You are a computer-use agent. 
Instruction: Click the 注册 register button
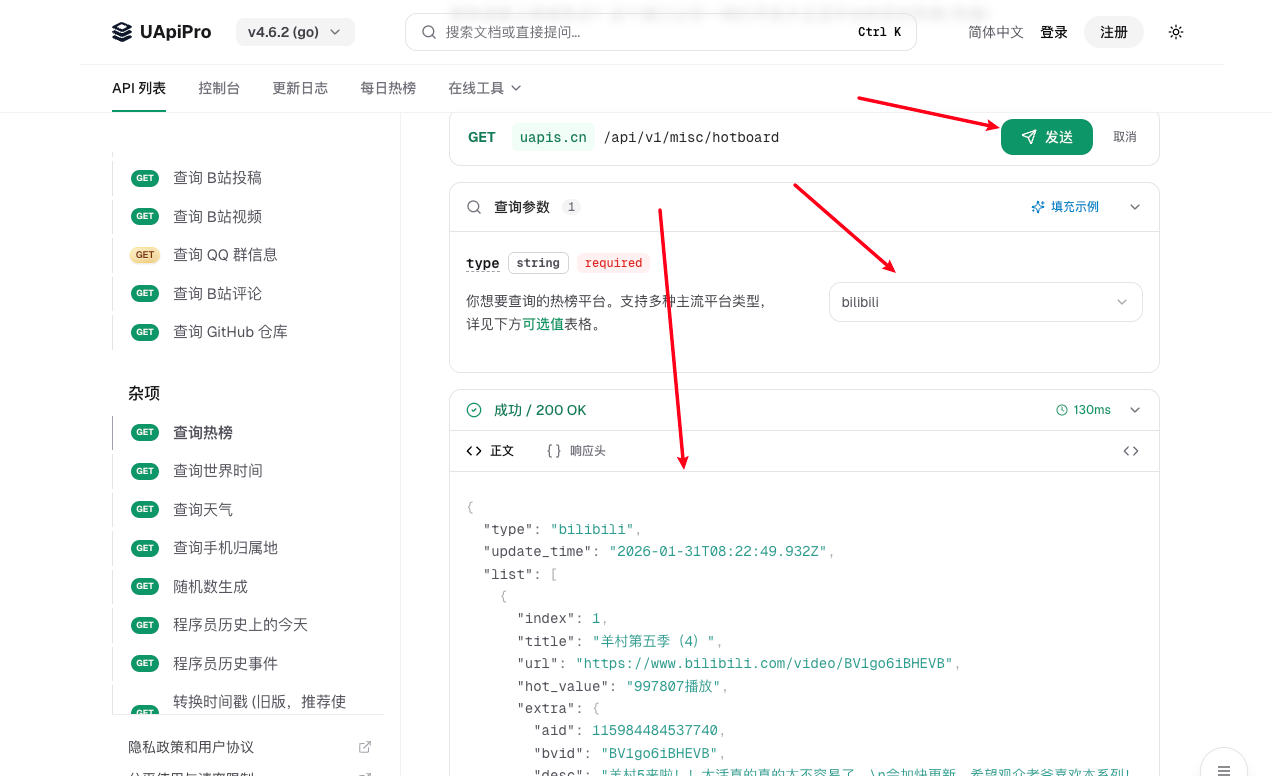pos(1114,32)
